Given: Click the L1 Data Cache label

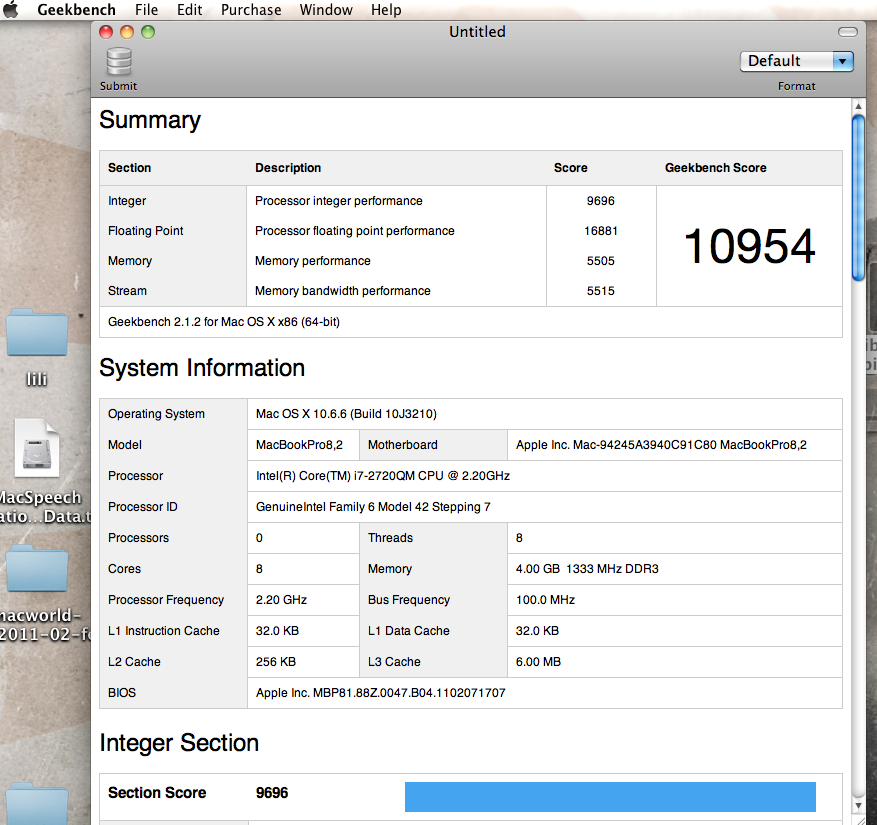Looking at the screenshot, I should (409, 630).
